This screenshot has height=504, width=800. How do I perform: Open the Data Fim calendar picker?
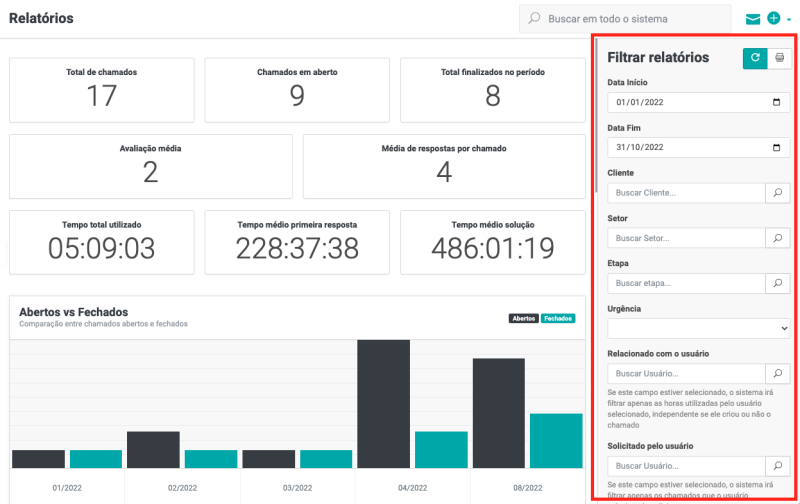tap(777, 147)
